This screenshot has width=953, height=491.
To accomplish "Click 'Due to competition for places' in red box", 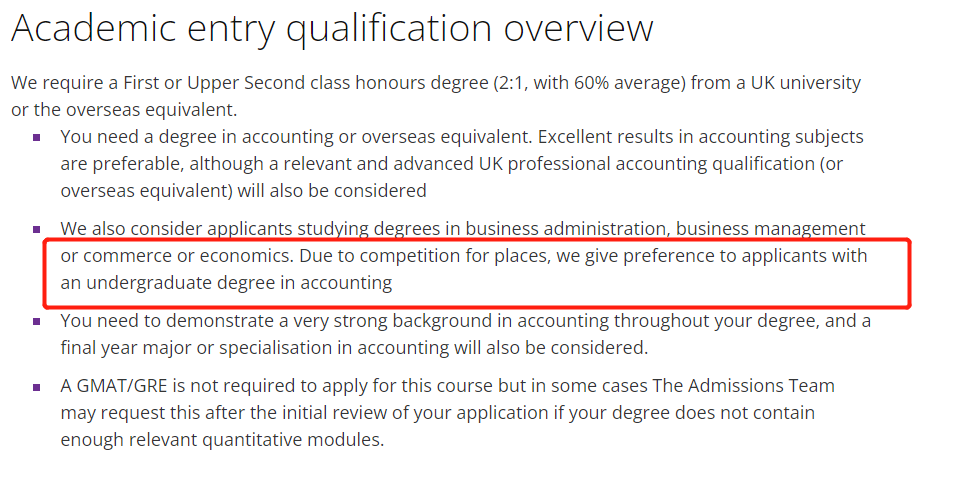I will click(423, 256).
